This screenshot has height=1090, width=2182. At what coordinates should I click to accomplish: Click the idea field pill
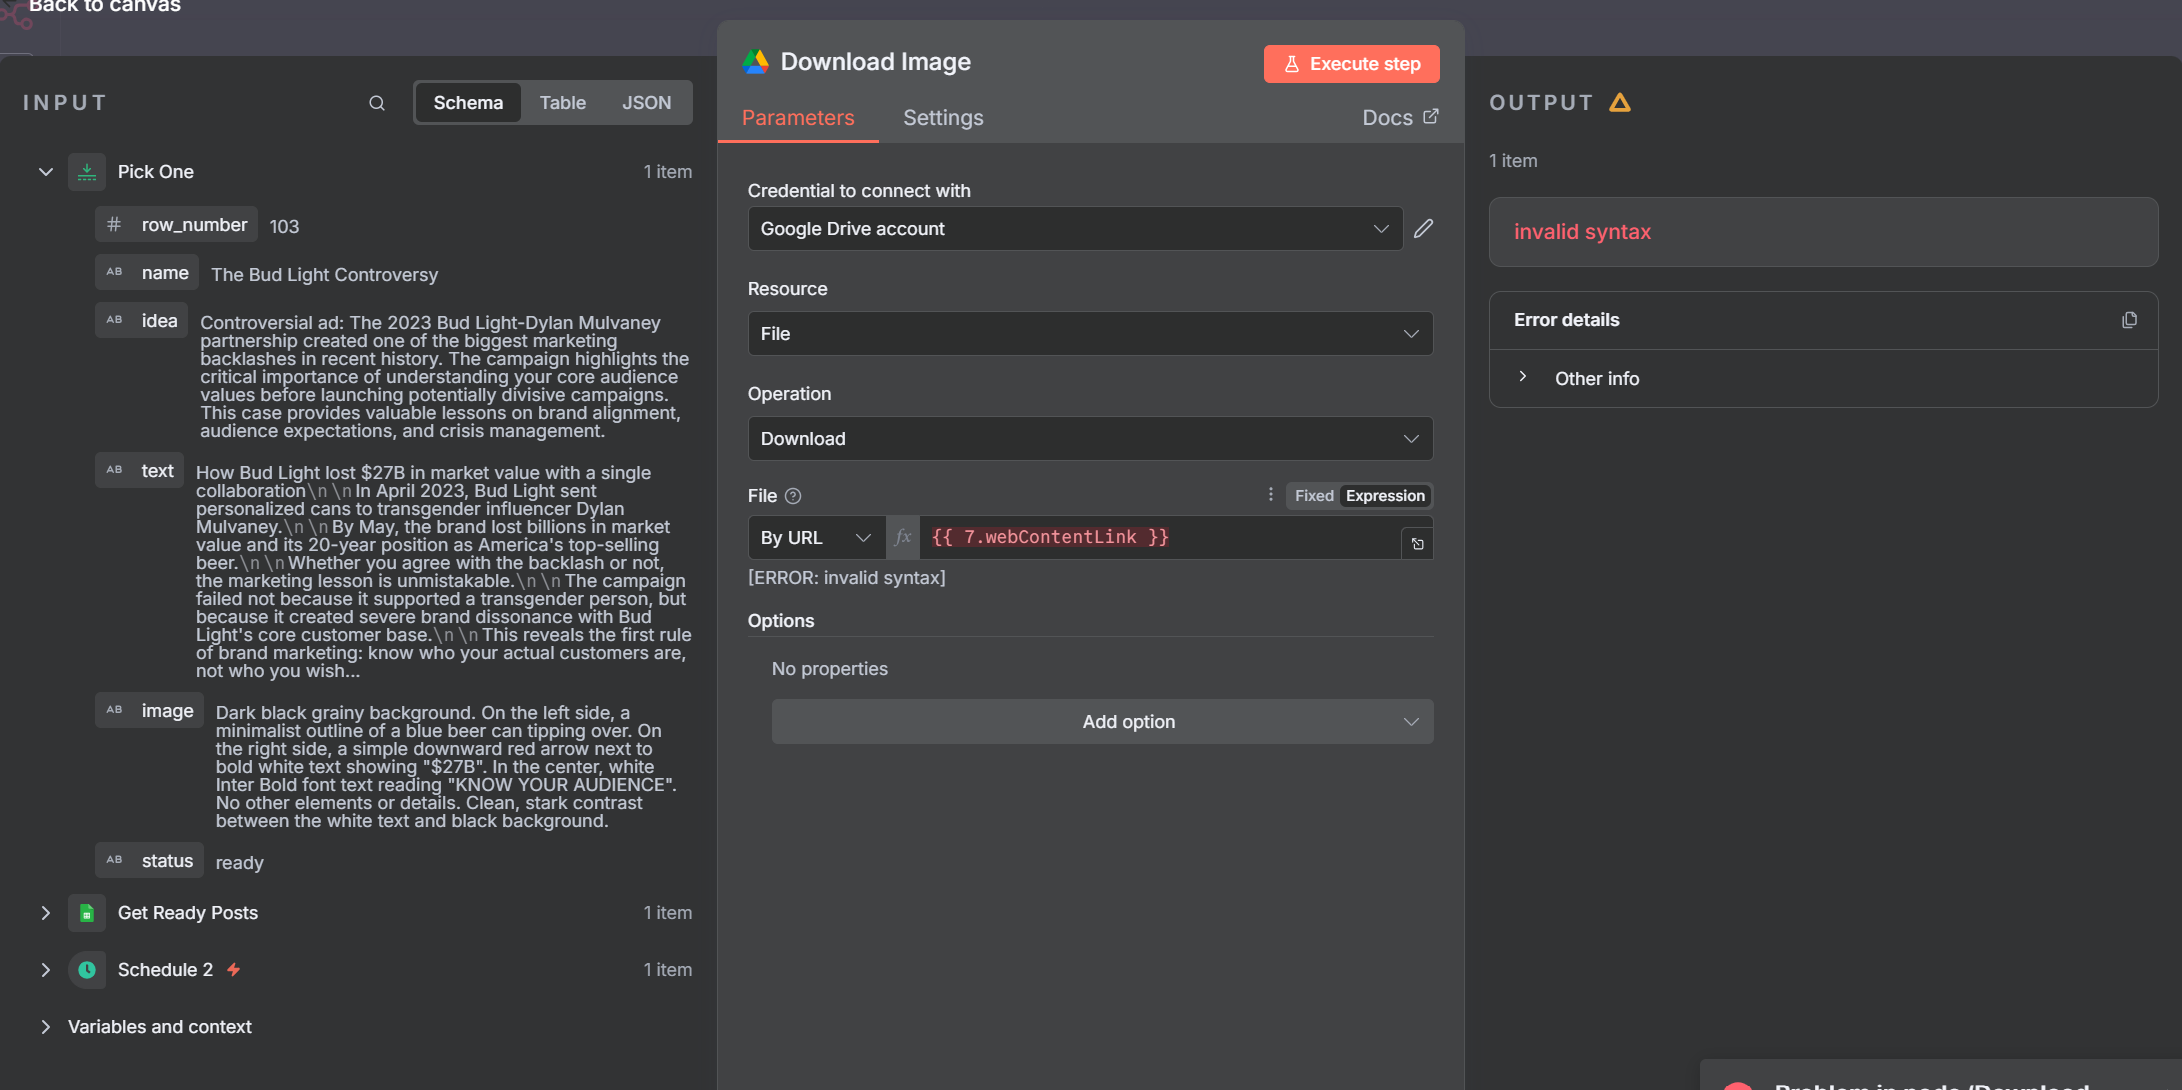(141, 321)
